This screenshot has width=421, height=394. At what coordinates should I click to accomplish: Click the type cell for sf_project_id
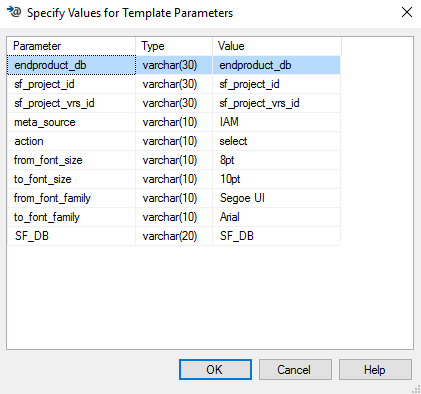point(174,84)
